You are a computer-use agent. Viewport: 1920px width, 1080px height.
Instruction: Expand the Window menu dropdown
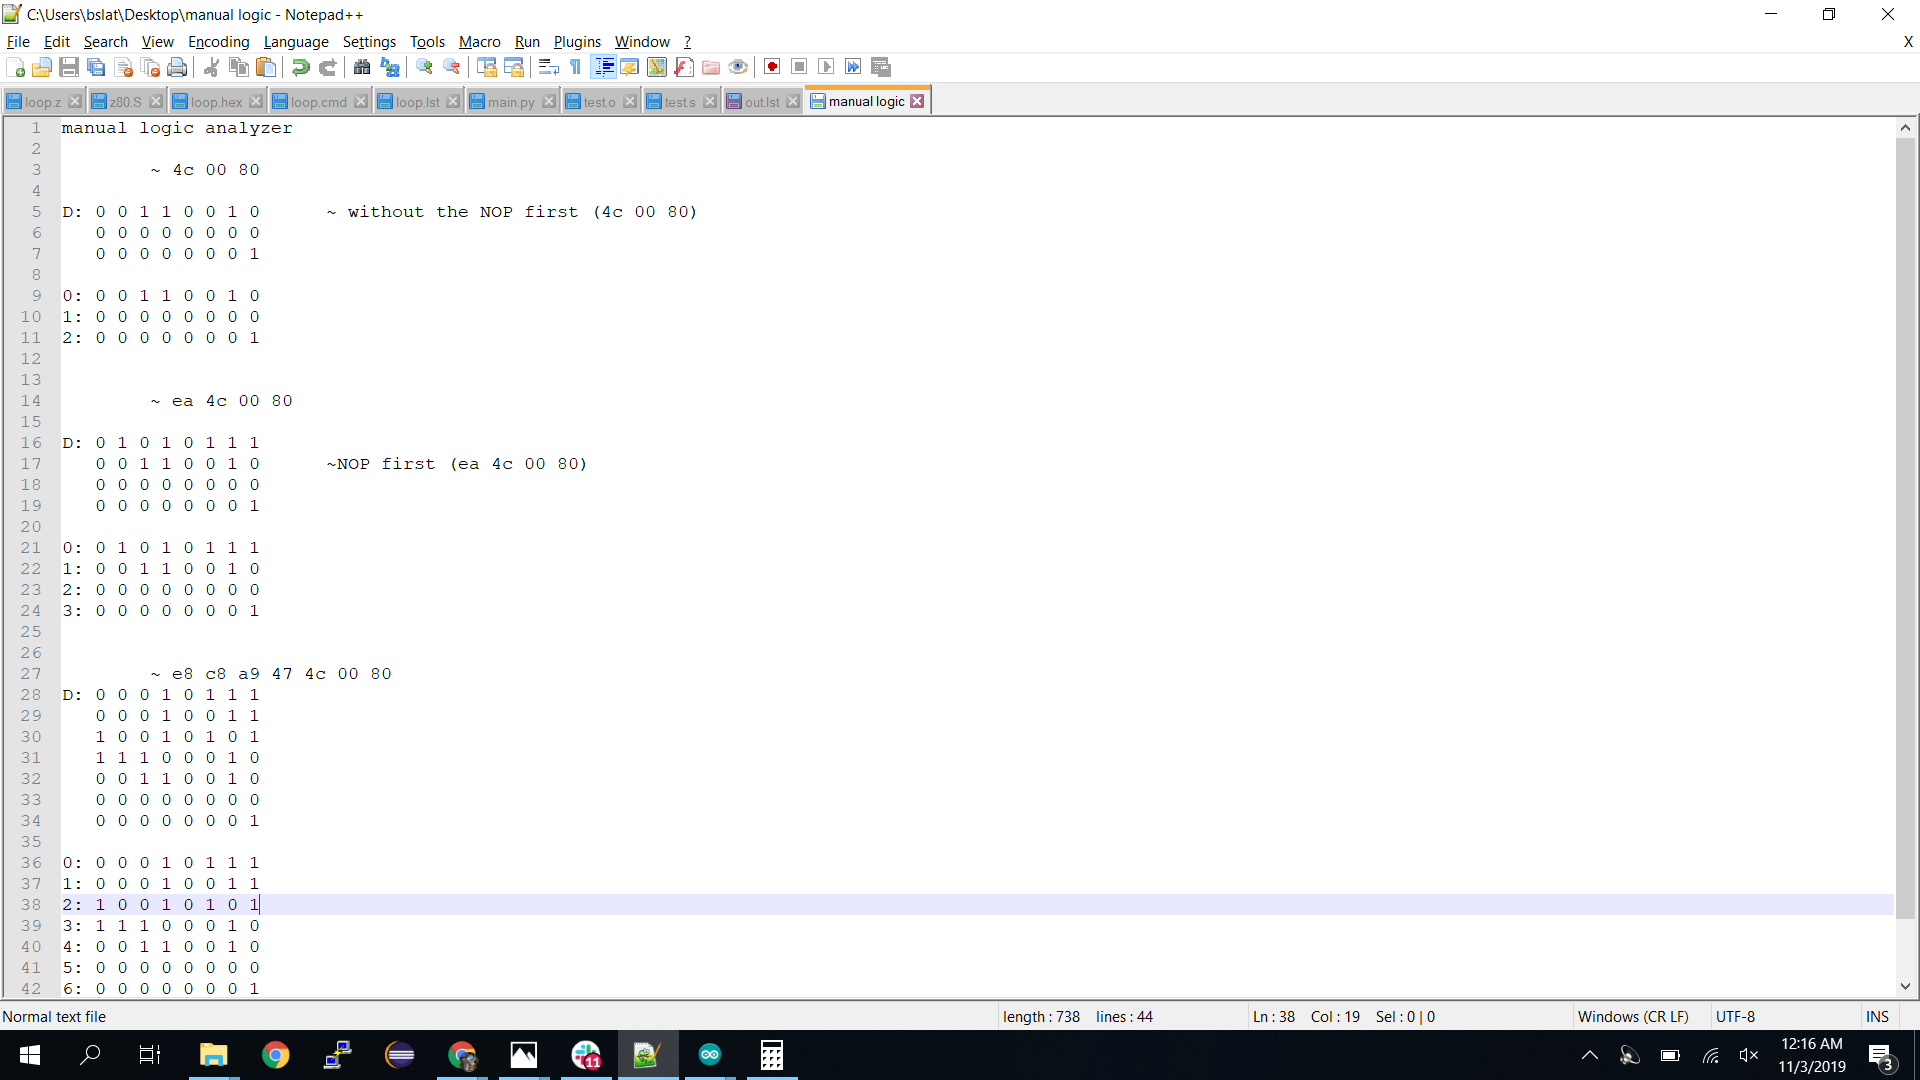tap(640, 41)
